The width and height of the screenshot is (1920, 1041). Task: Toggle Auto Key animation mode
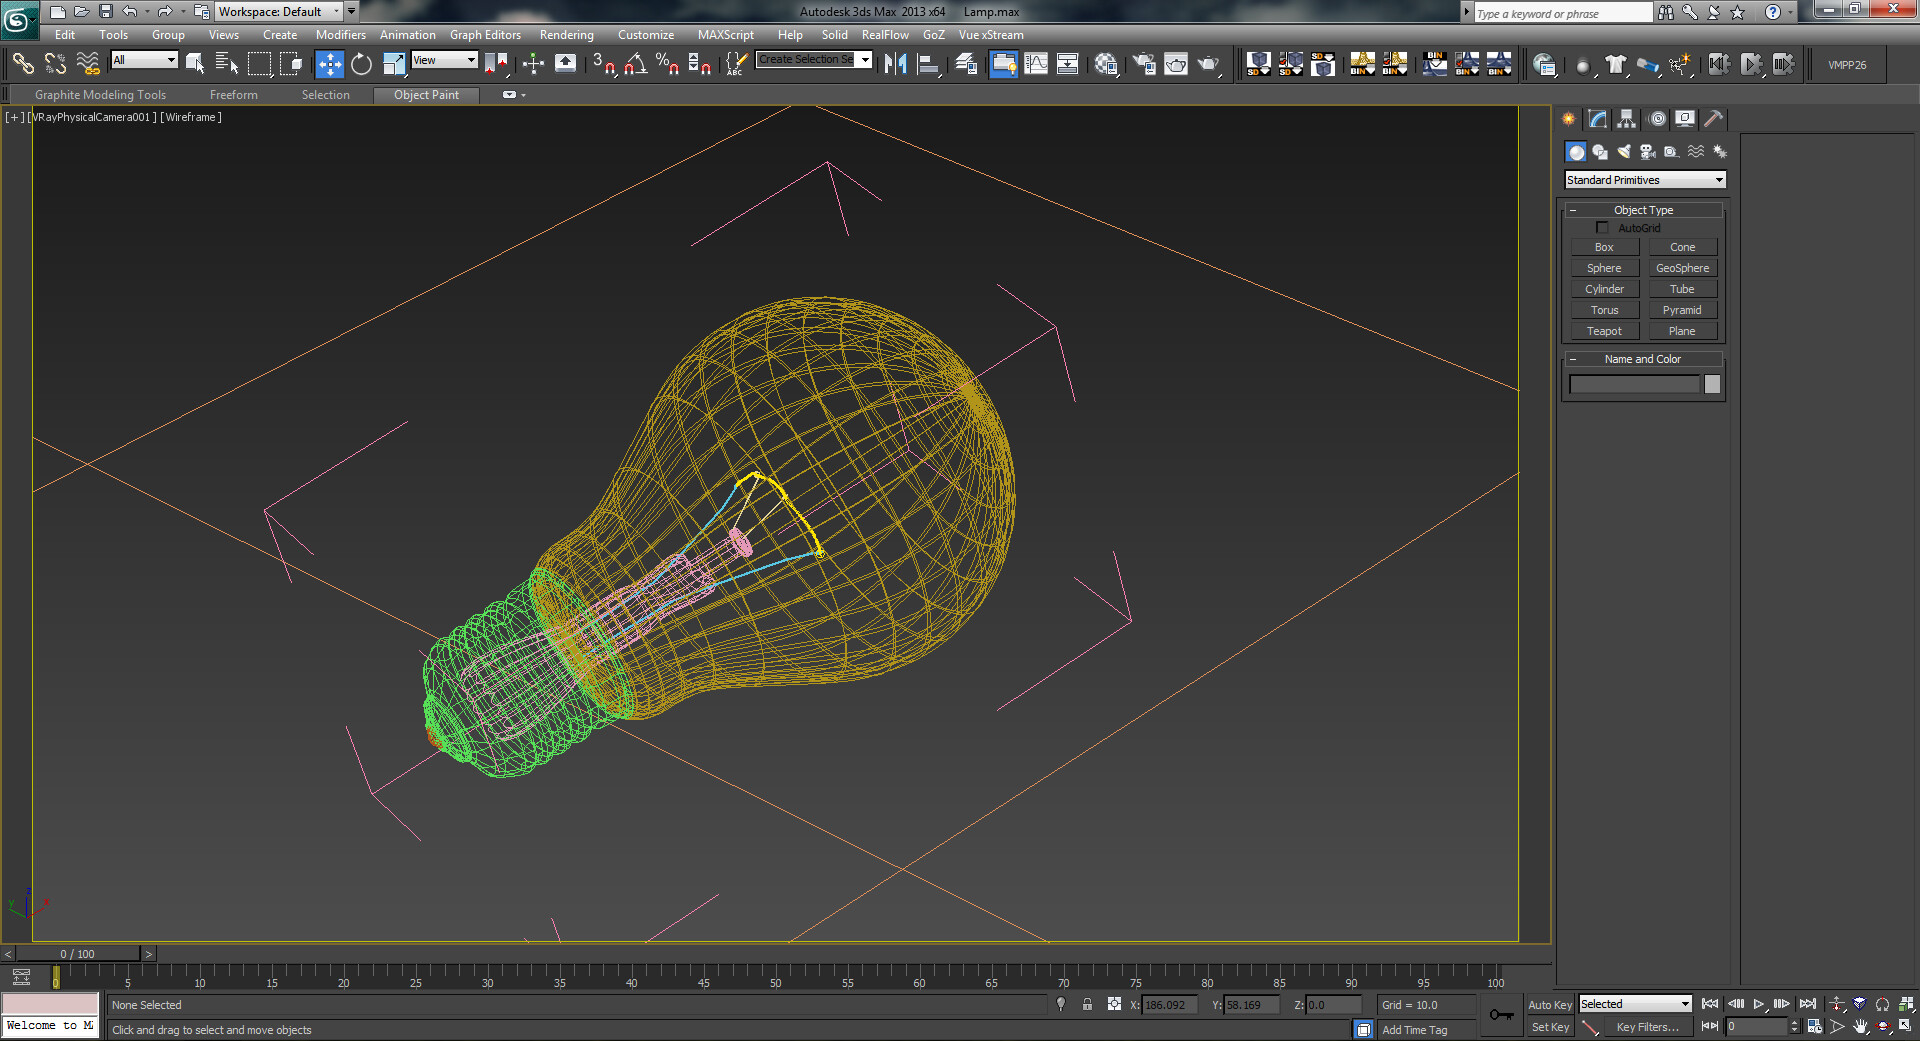coord(1549,1005)
